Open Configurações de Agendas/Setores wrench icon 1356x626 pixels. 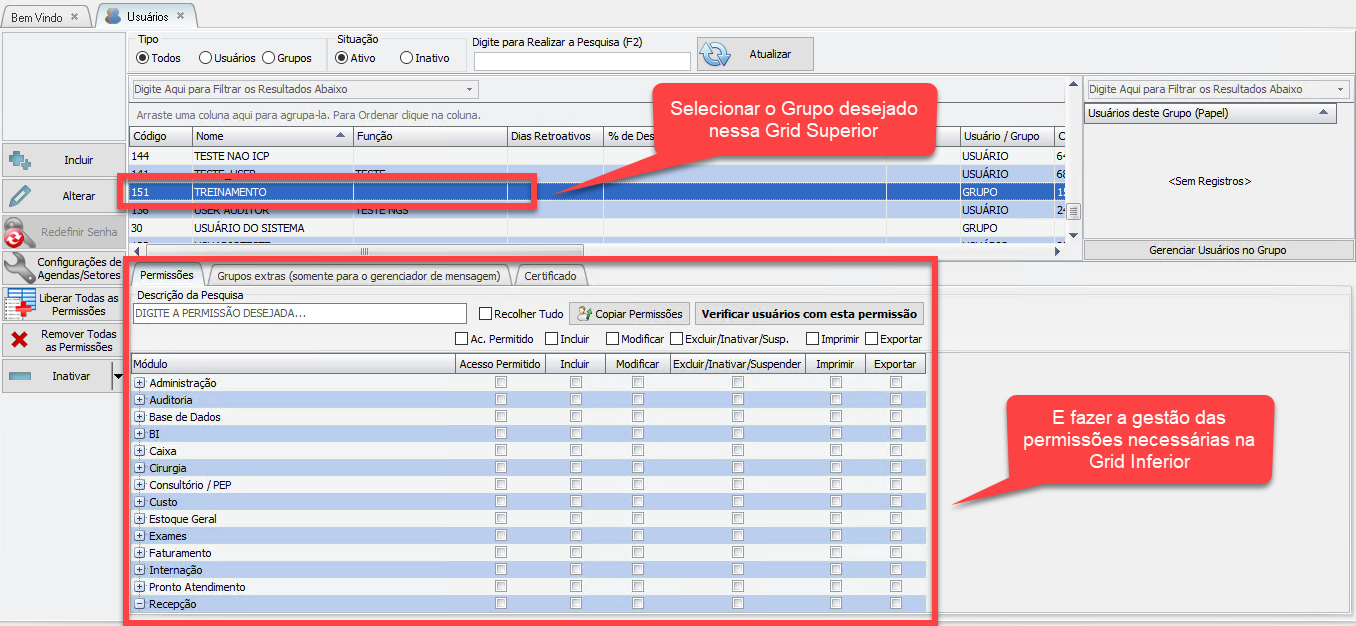[18, 267]
